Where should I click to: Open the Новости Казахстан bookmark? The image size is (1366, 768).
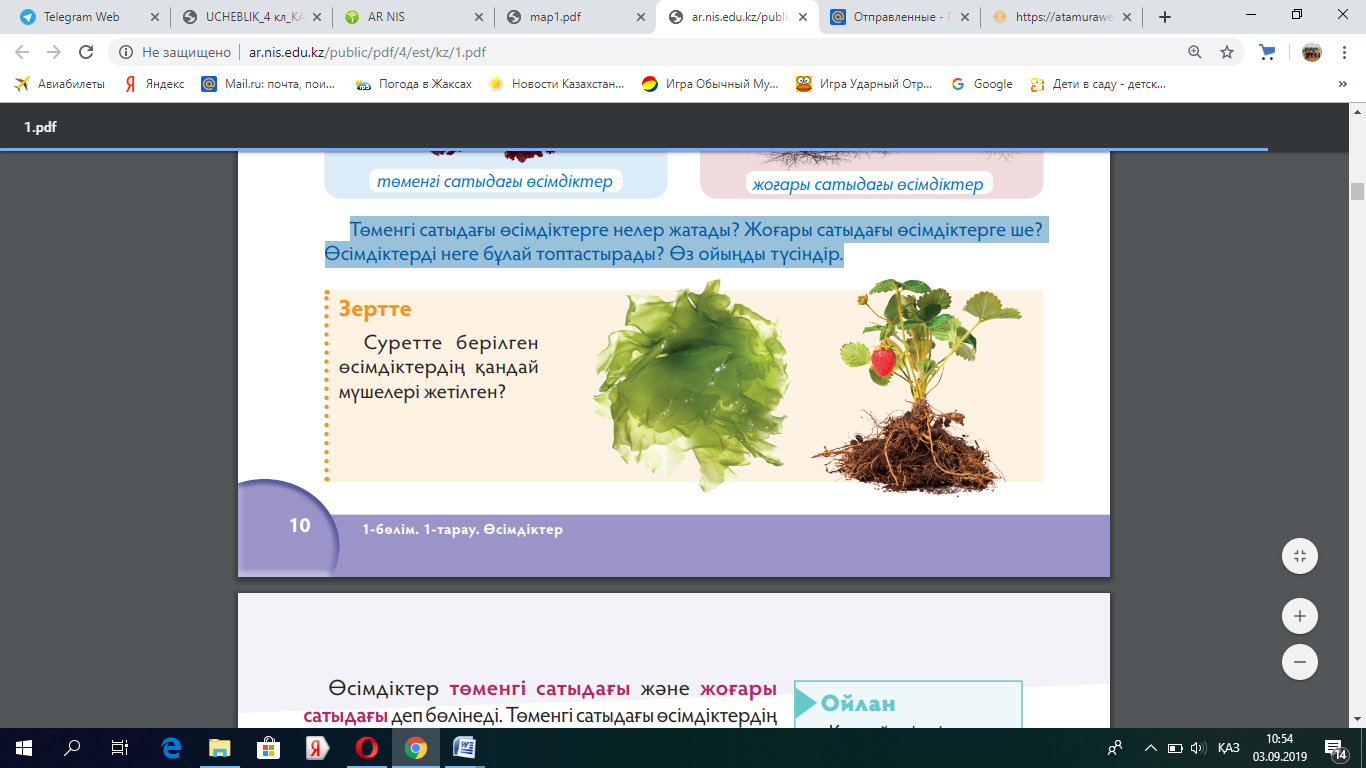(556, 85)
